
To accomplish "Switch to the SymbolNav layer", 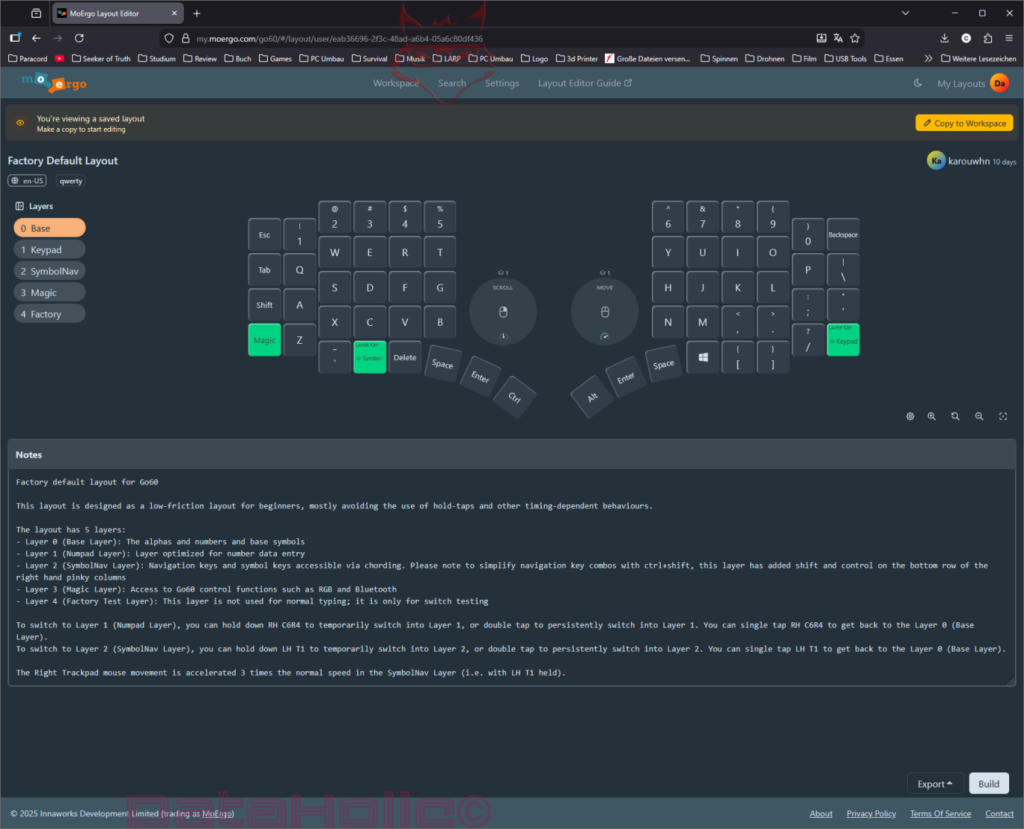I will 49,271.
